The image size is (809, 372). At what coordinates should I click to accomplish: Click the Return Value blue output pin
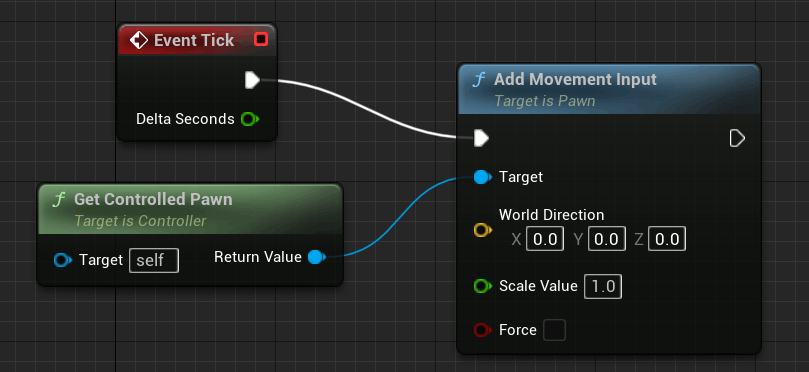(x=316, y=257)
